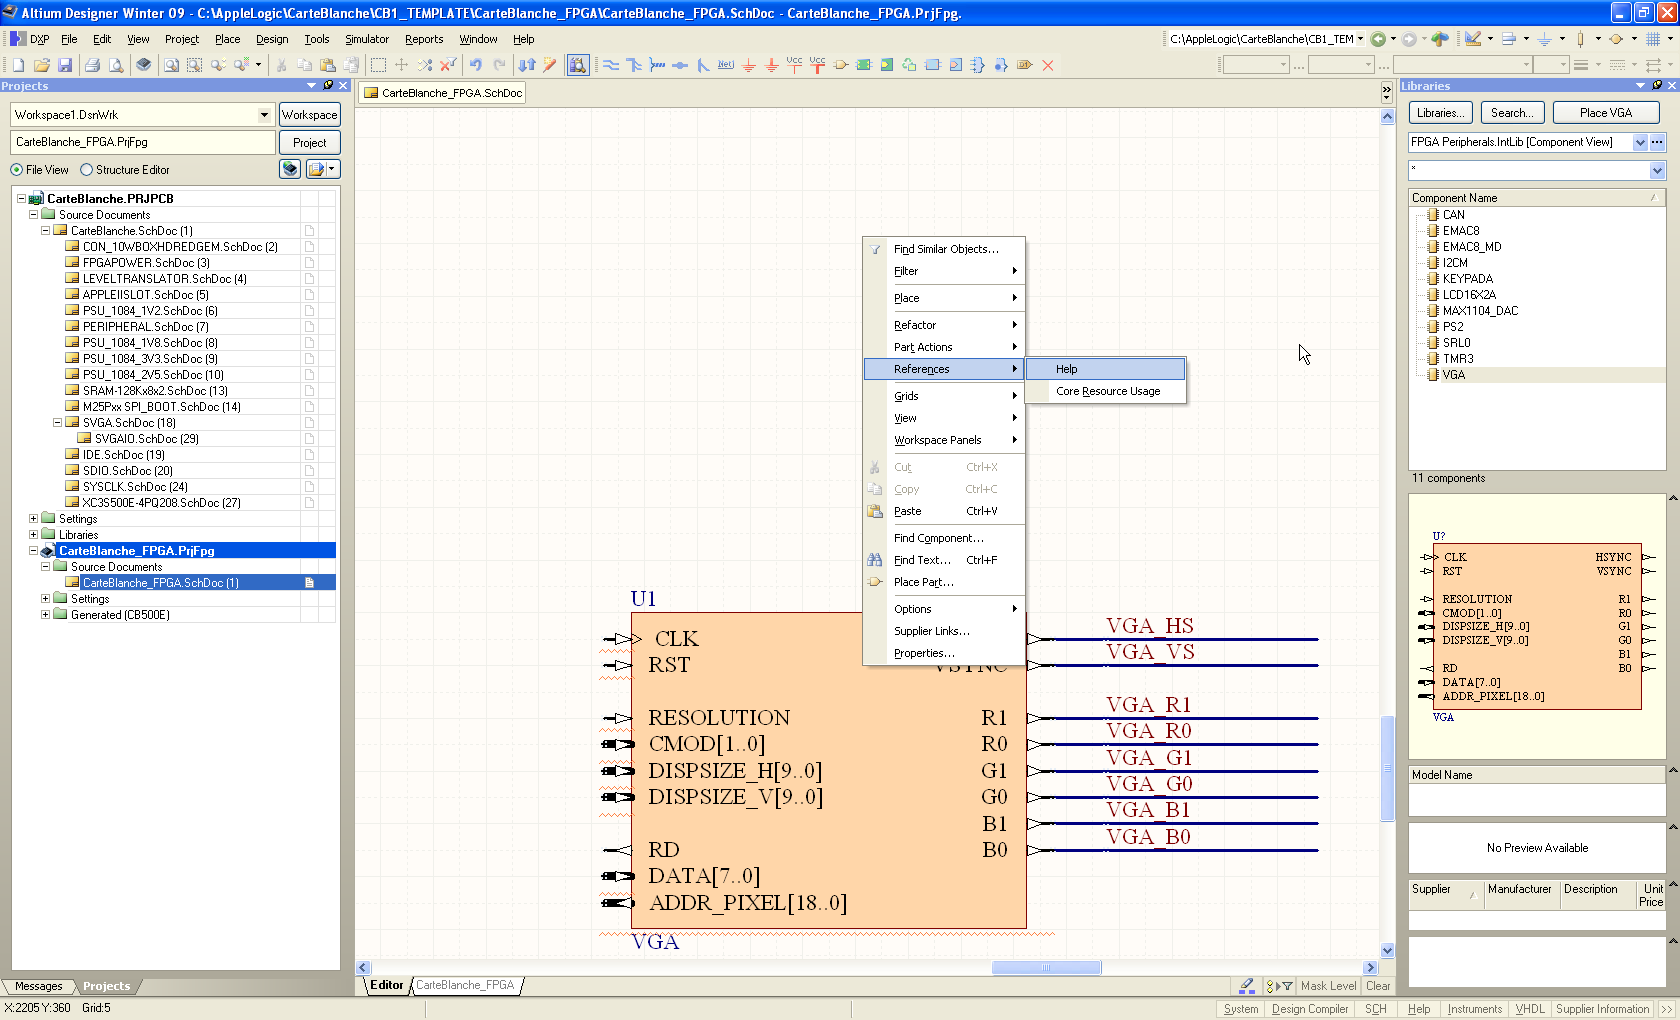This screenshot has height=1020, width=1680.
Task: Click the Mask Level button
Action: tap(1329, 986)
